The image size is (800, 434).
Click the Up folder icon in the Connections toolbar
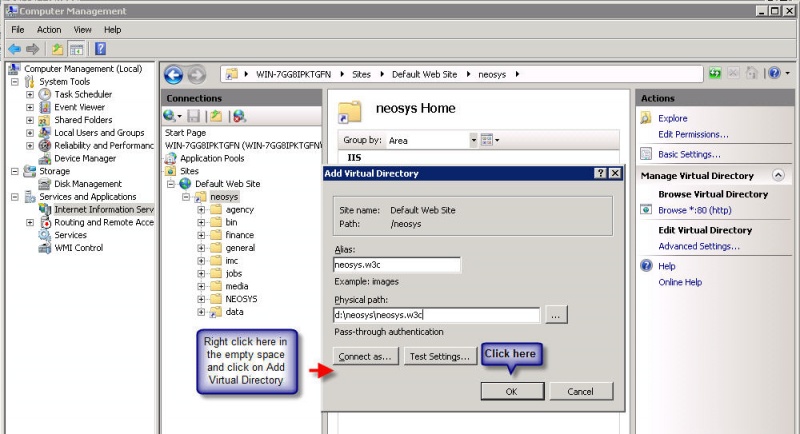pyautogui.click(x=216, y=116)
